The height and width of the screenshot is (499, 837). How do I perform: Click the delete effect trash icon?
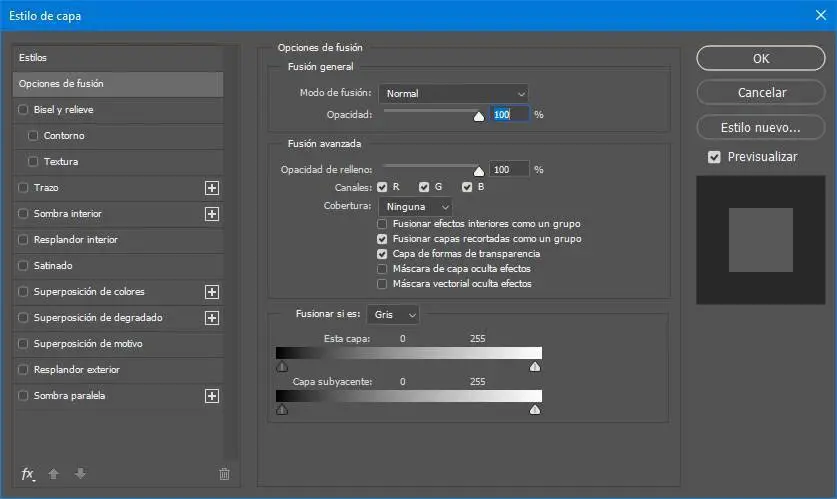(224, 474)
